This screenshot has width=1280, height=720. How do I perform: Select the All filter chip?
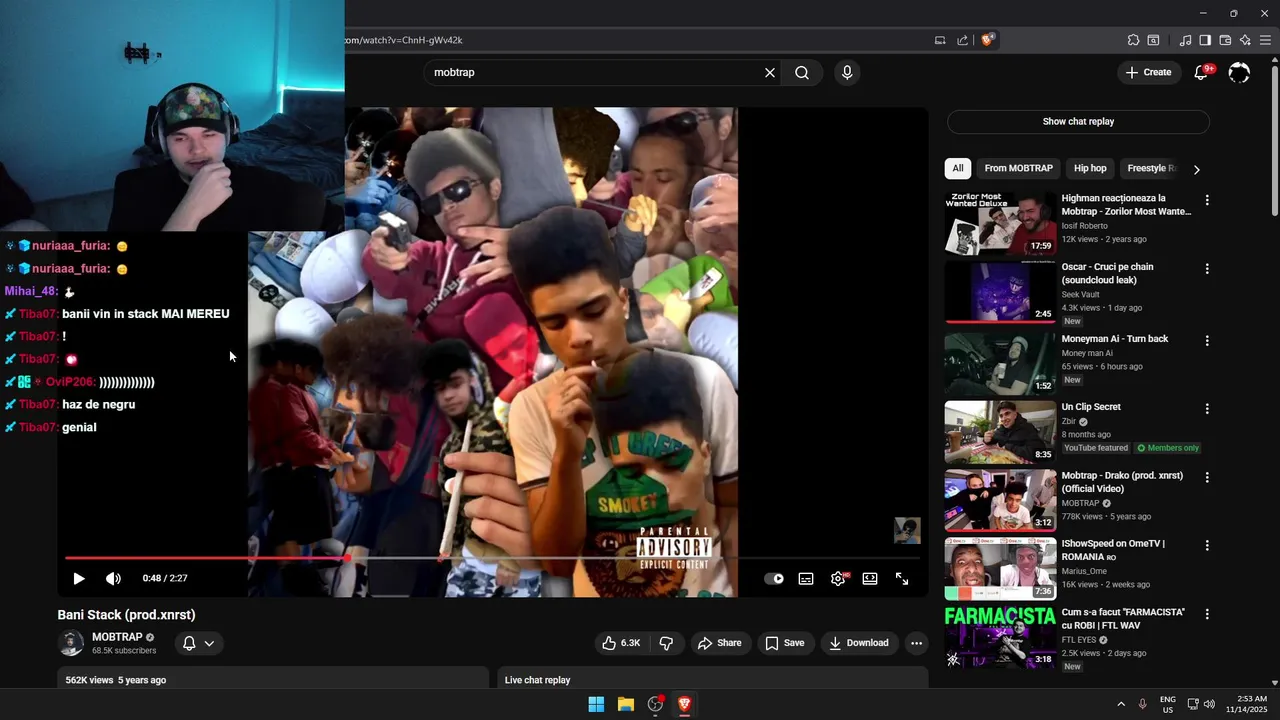958,168
